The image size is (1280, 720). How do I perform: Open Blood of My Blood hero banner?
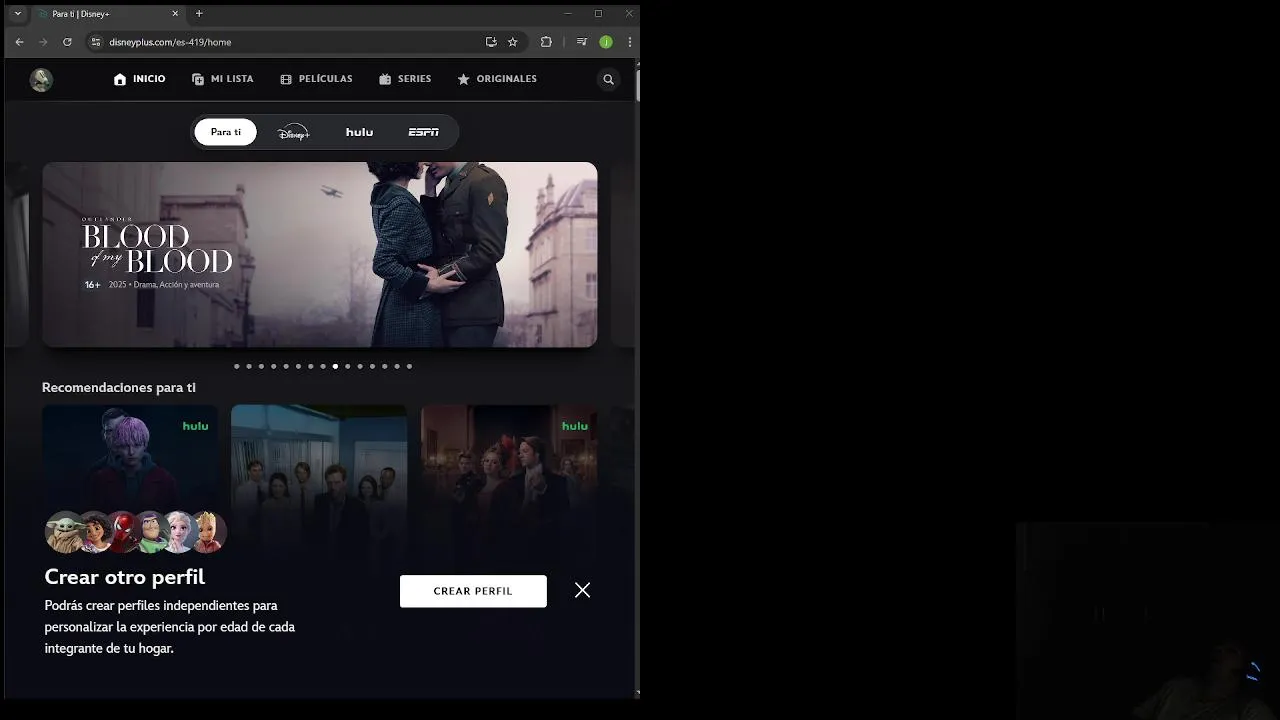[x=320, y=255]
